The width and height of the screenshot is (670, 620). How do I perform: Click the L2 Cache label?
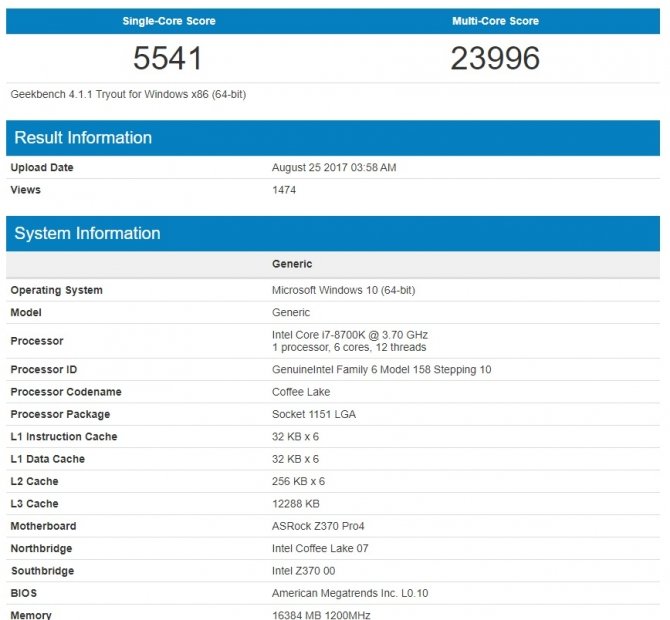[x=34, y=481]
